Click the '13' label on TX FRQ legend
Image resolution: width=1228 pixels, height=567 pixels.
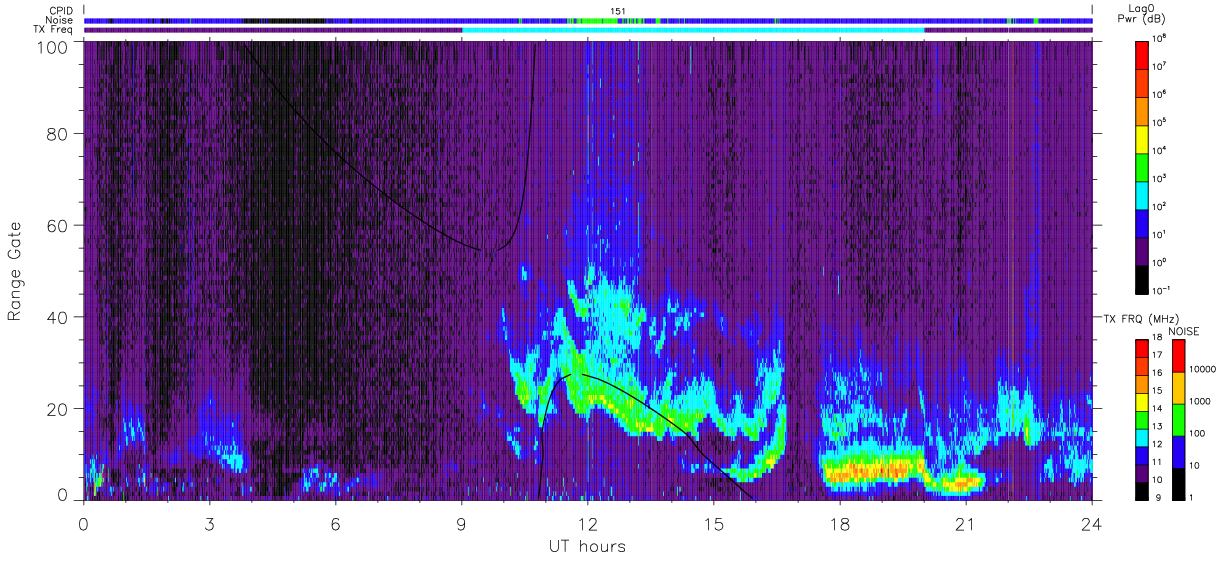point(1157,426)
